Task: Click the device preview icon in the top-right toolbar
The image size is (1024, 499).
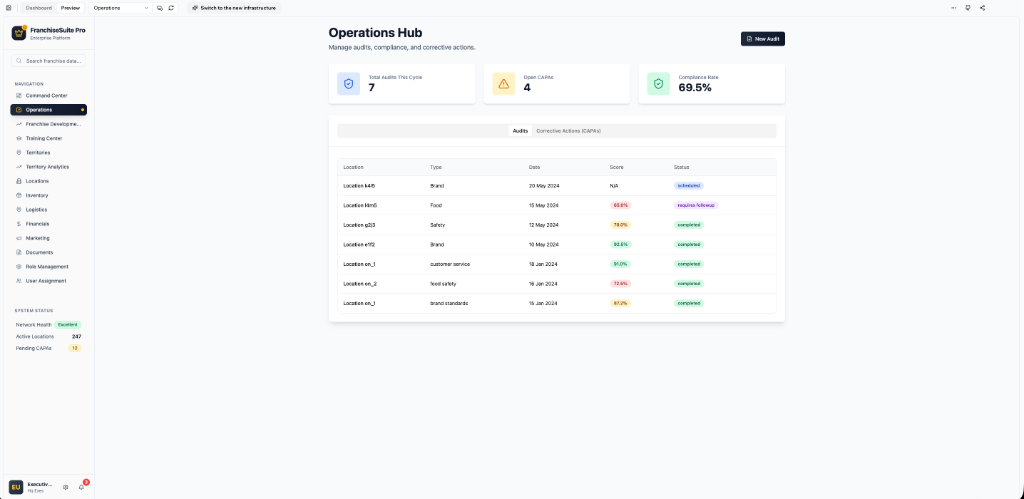Action: 967,8
